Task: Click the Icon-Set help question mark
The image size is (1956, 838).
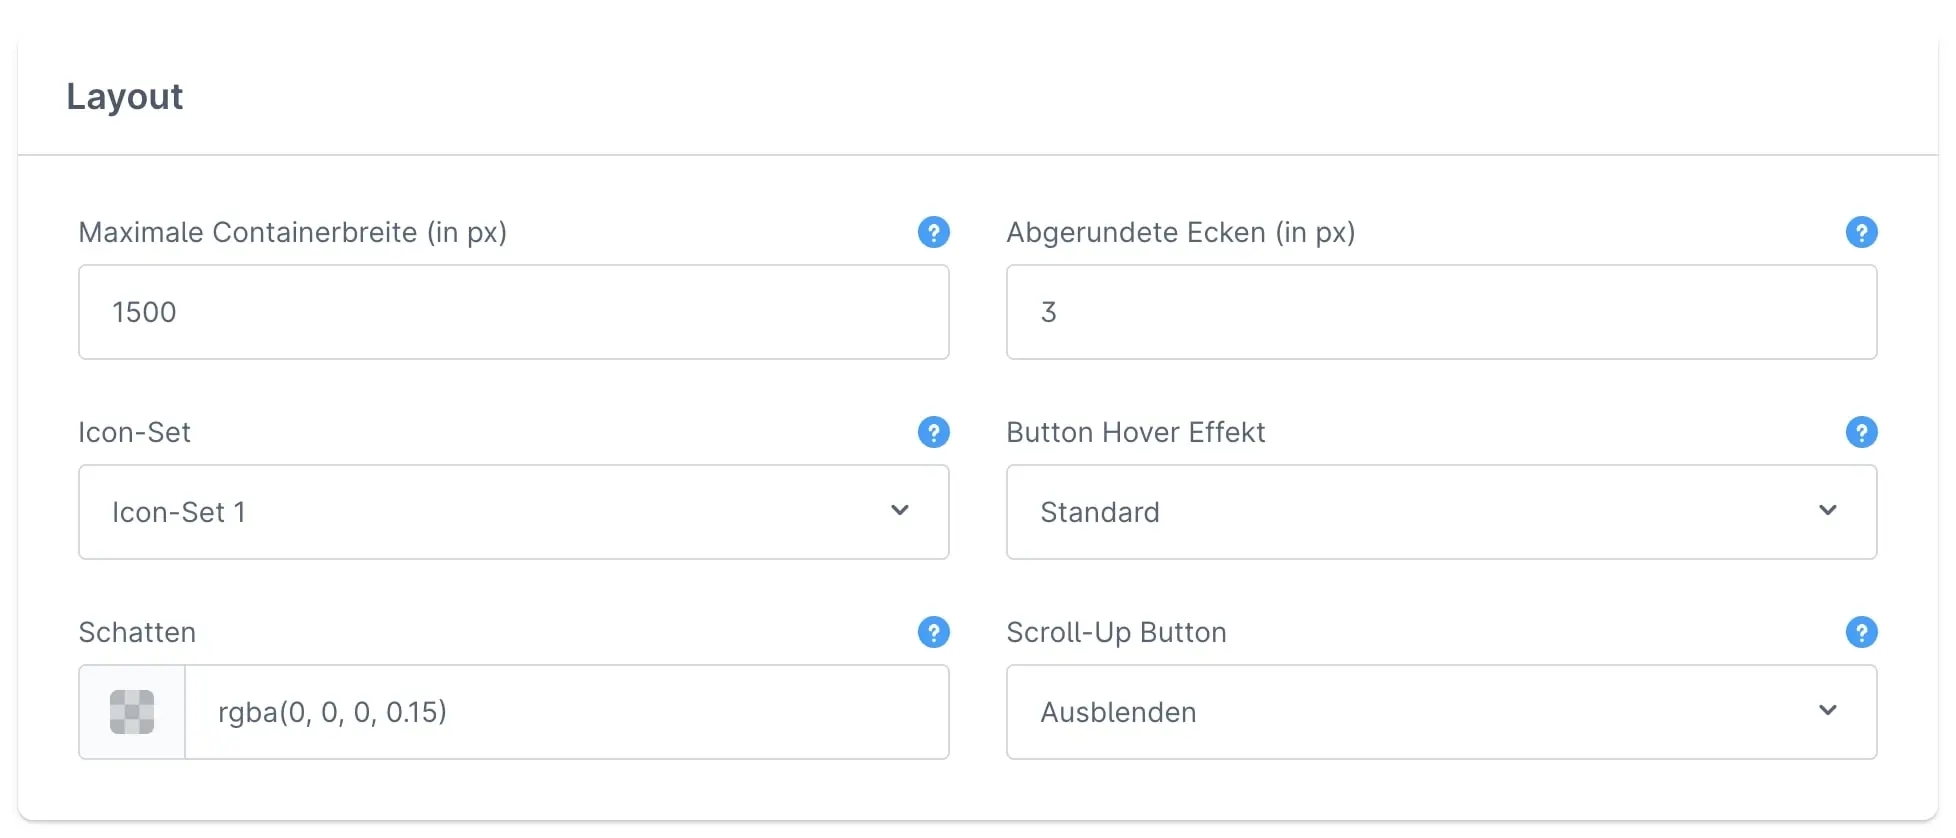Action: pos(933,432)
